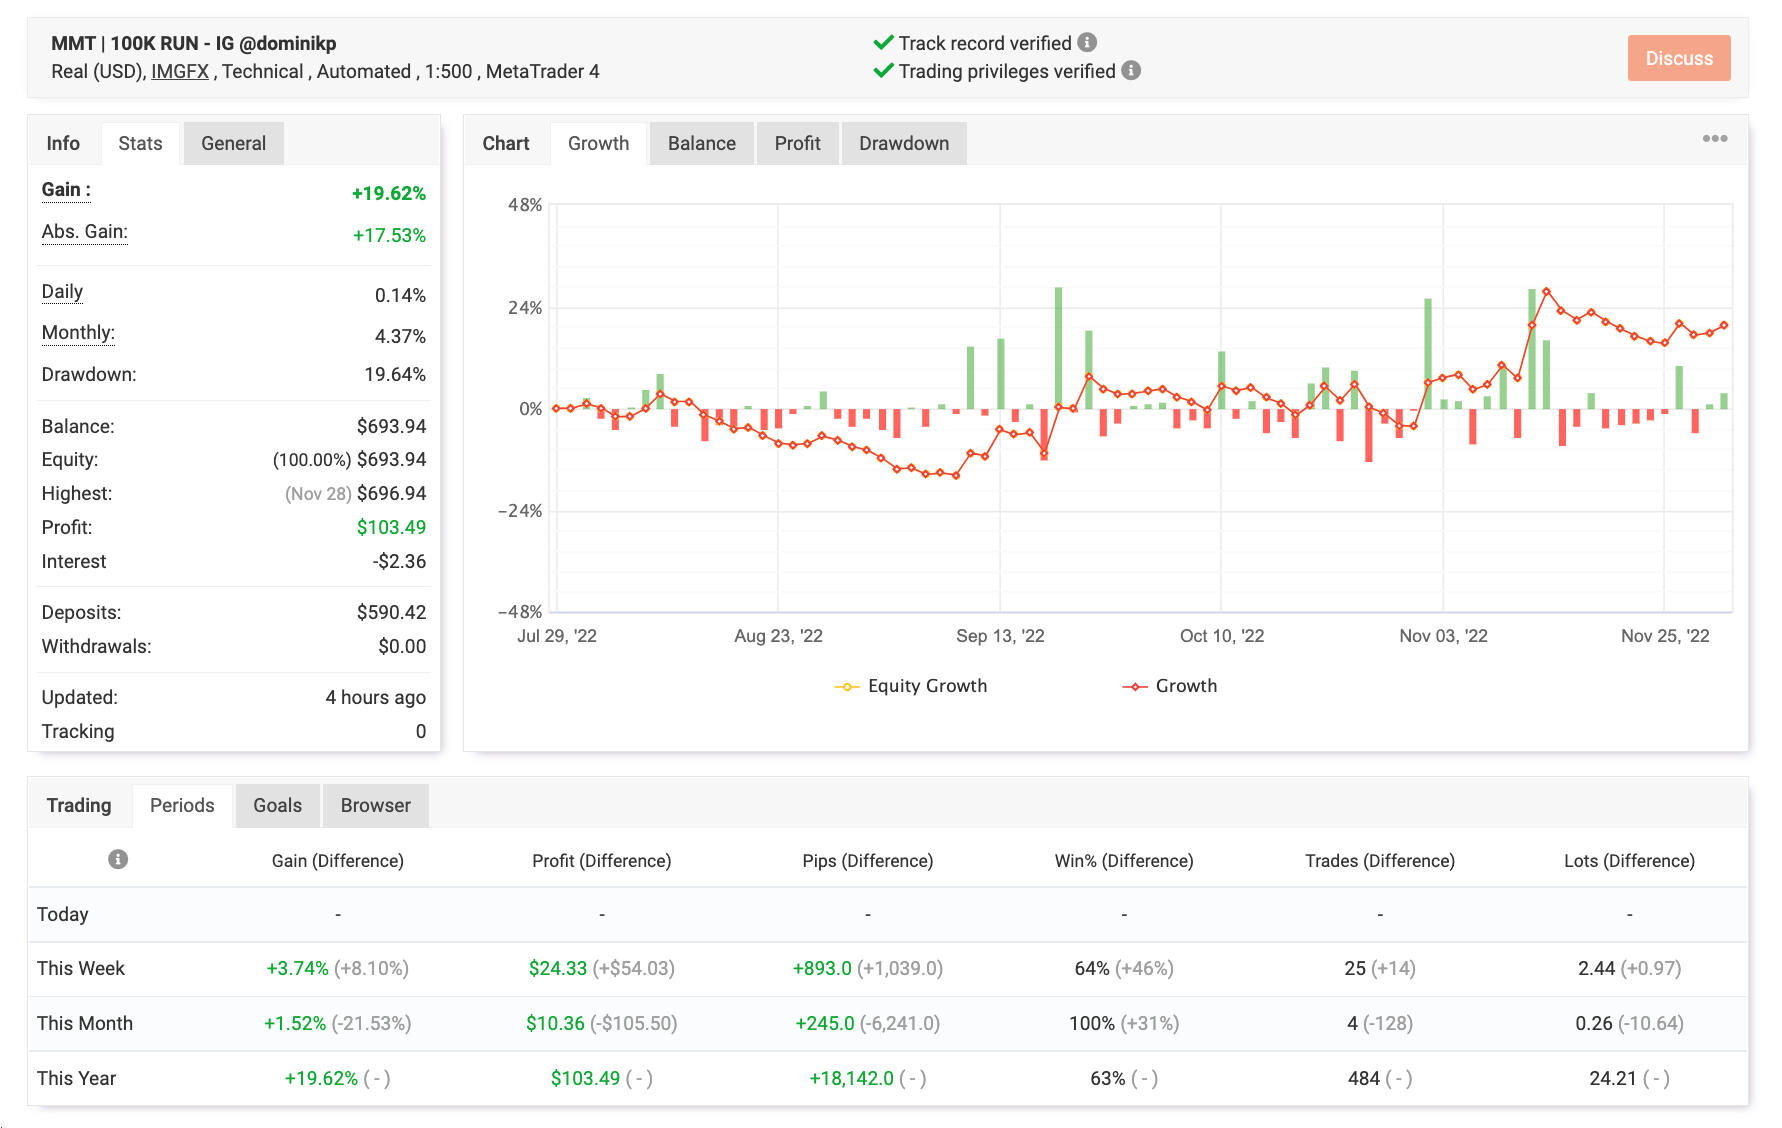The image size is (1782, 1128).
Task: Click info icon next to Track record verified
Action: point(1087,42)
